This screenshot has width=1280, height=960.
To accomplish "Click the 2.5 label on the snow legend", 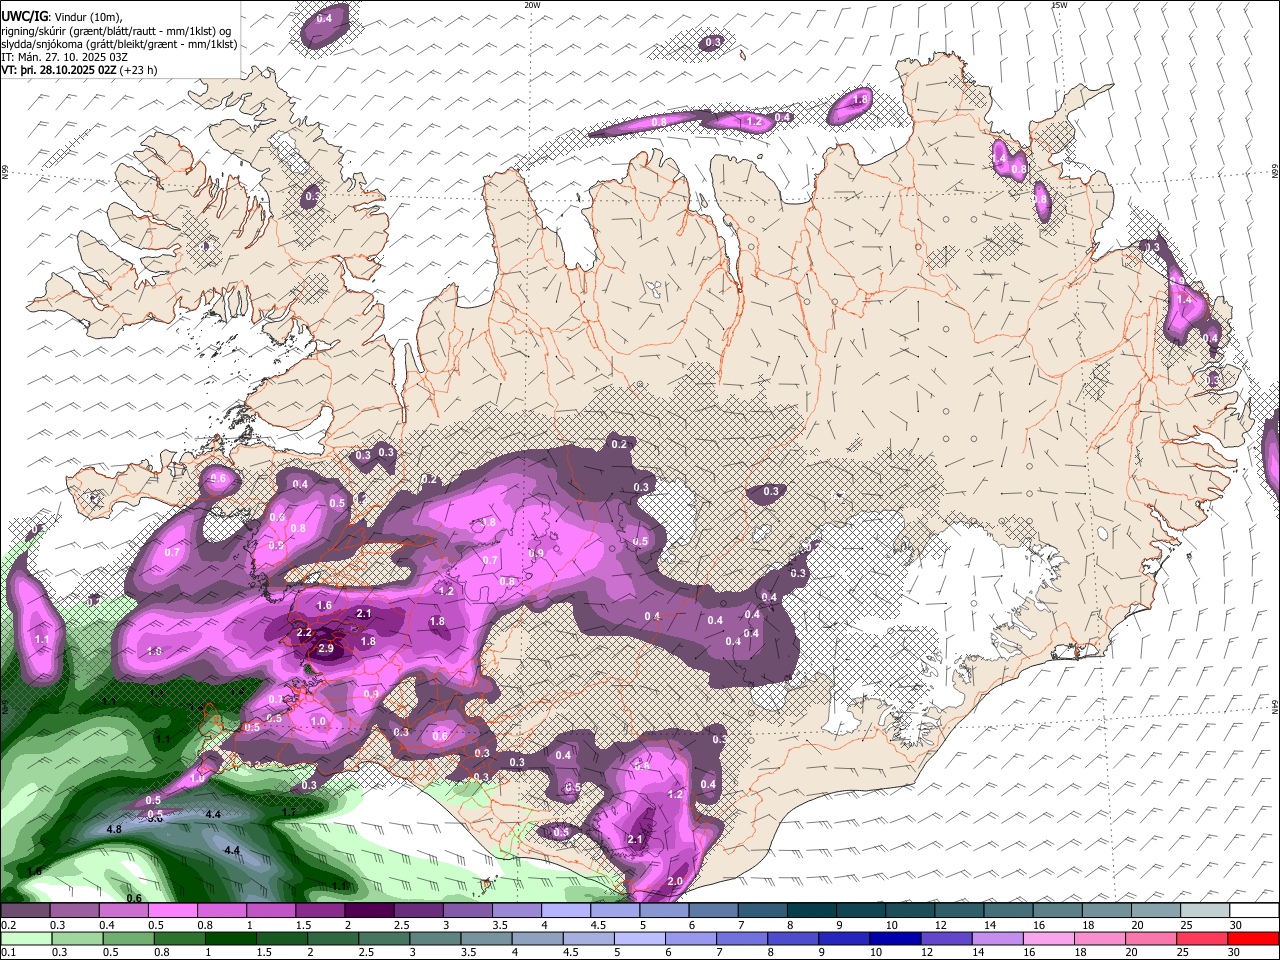I will (x=401, y=925).
